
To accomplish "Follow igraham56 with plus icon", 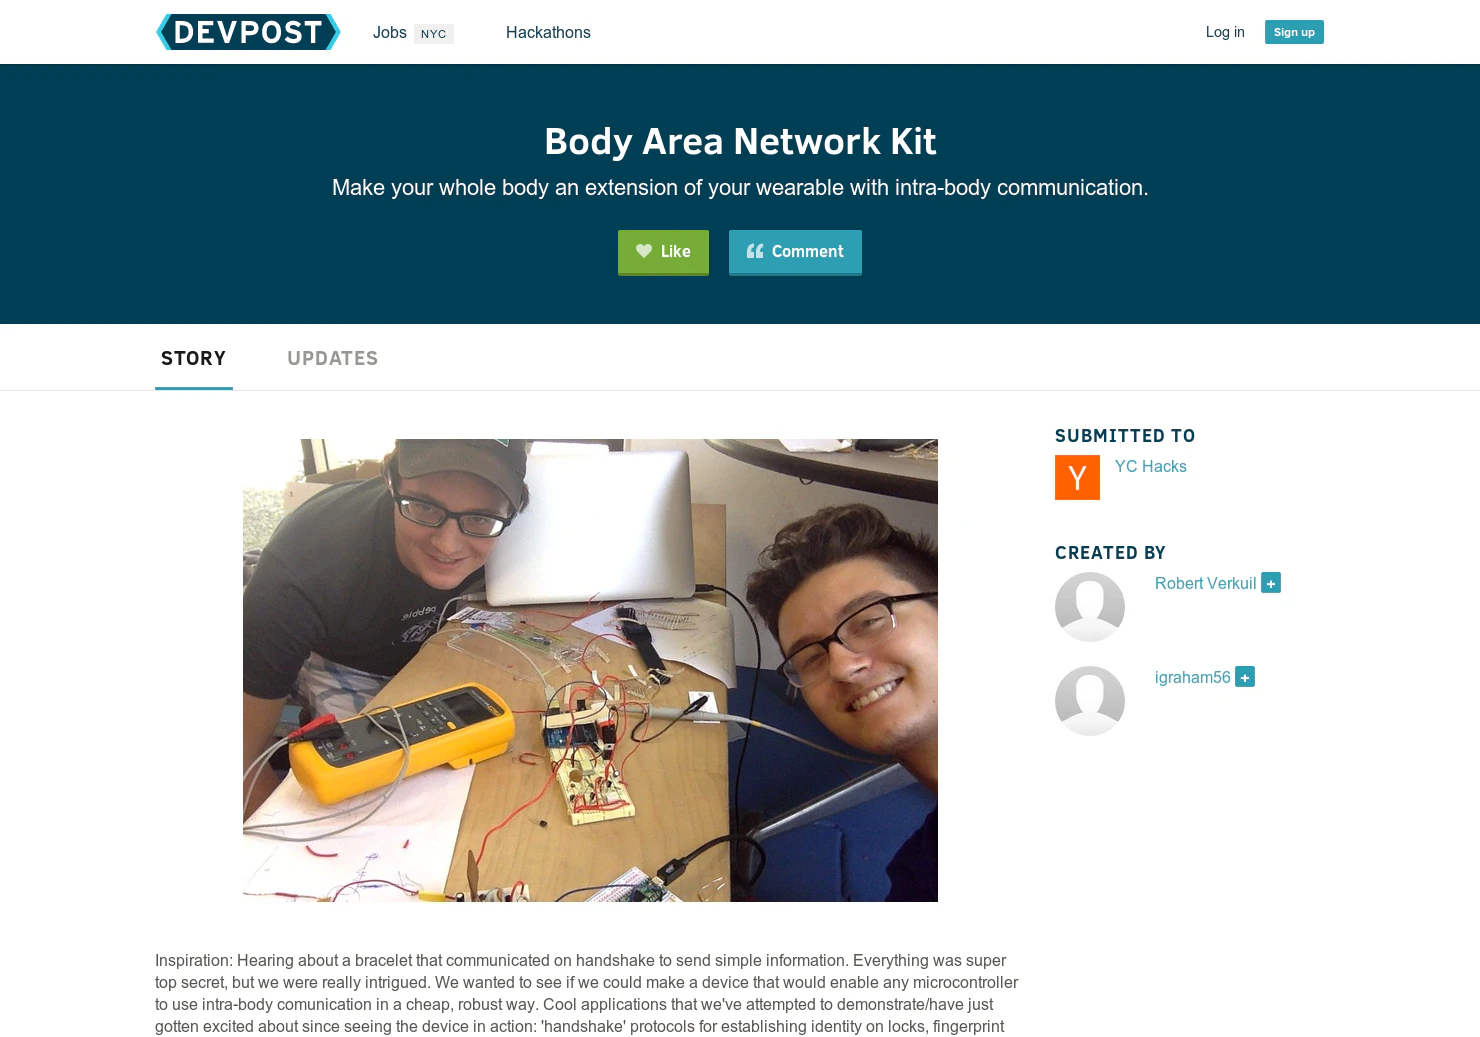I will point(1245,677).
